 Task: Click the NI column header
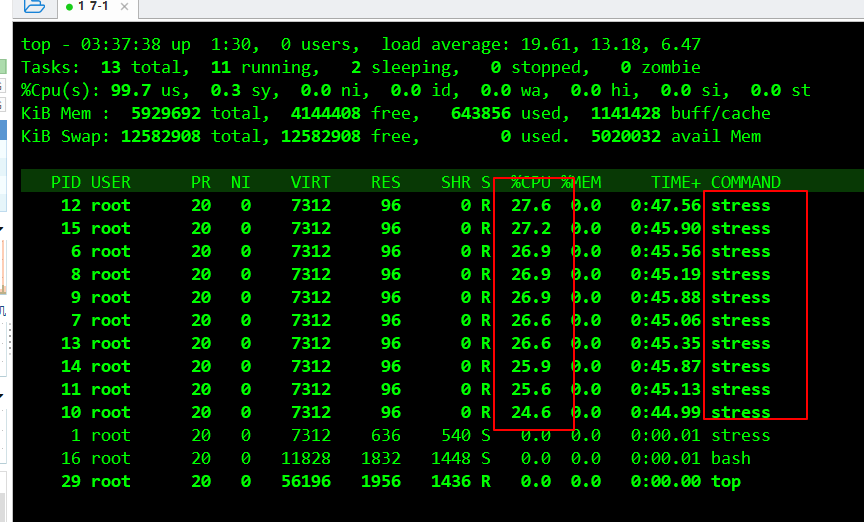(x=241, y=182)
